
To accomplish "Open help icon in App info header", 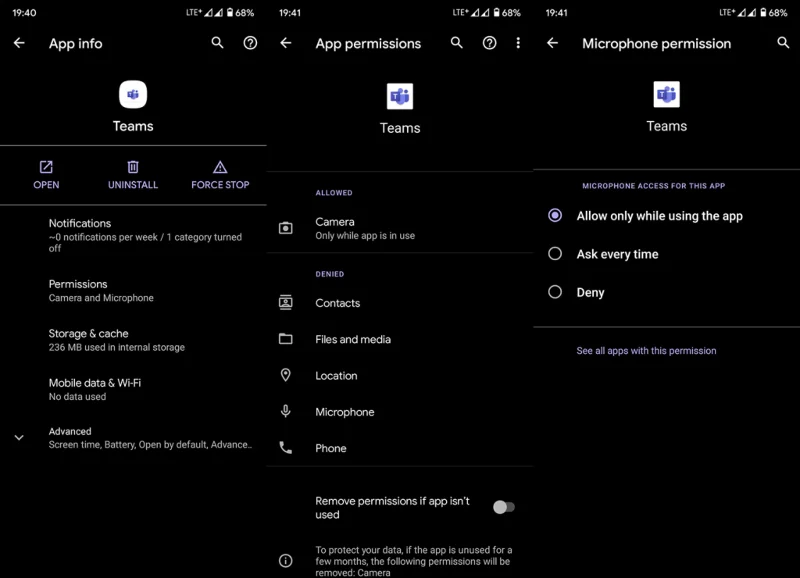I will coord(250,43).
